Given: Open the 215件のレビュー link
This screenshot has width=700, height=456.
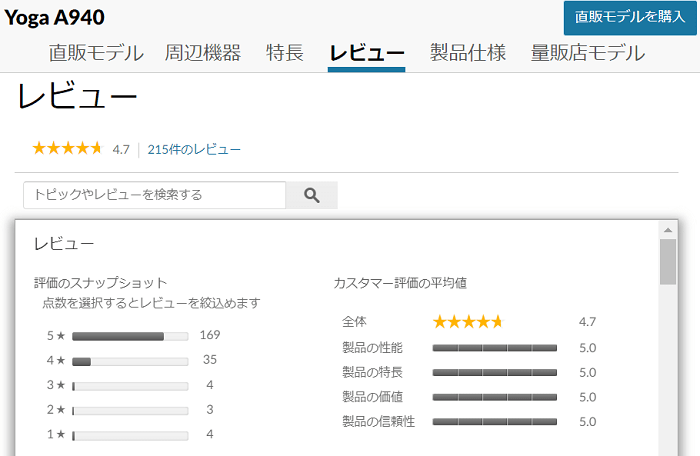Looking at the screenshot, I should tap(194, 149).
